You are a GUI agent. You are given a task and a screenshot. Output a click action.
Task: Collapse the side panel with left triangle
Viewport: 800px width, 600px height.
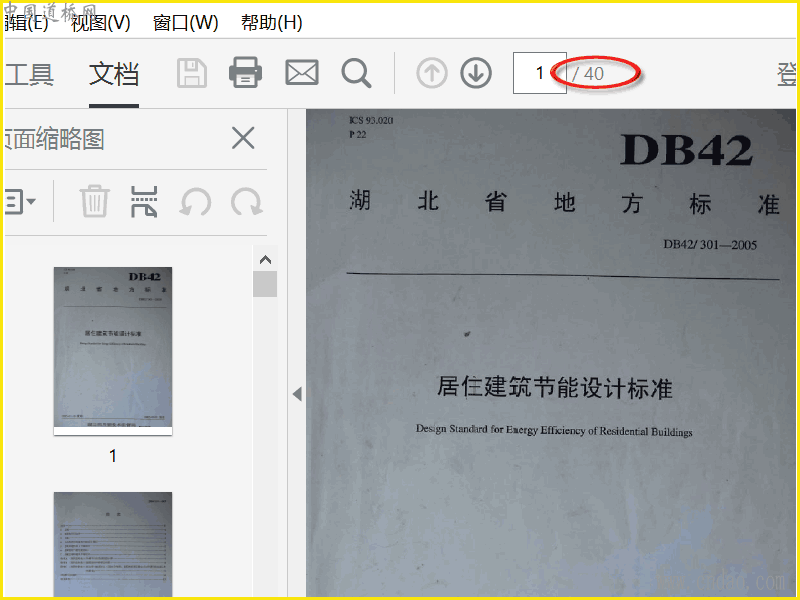pos(297,394)
